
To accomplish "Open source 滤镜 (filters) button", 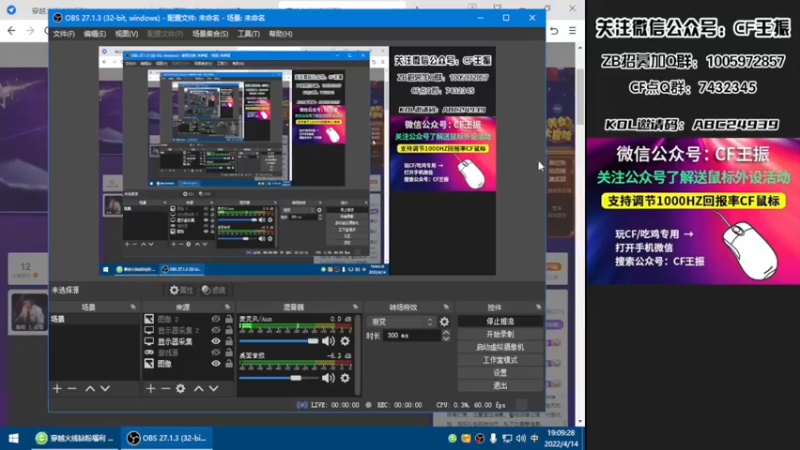I will click(x=214, y=290).
